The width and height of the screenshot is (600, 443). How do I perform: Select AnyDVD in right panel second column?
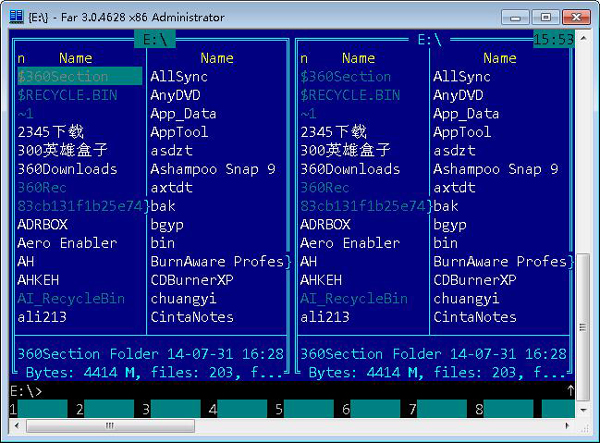[x=458, y=95]
